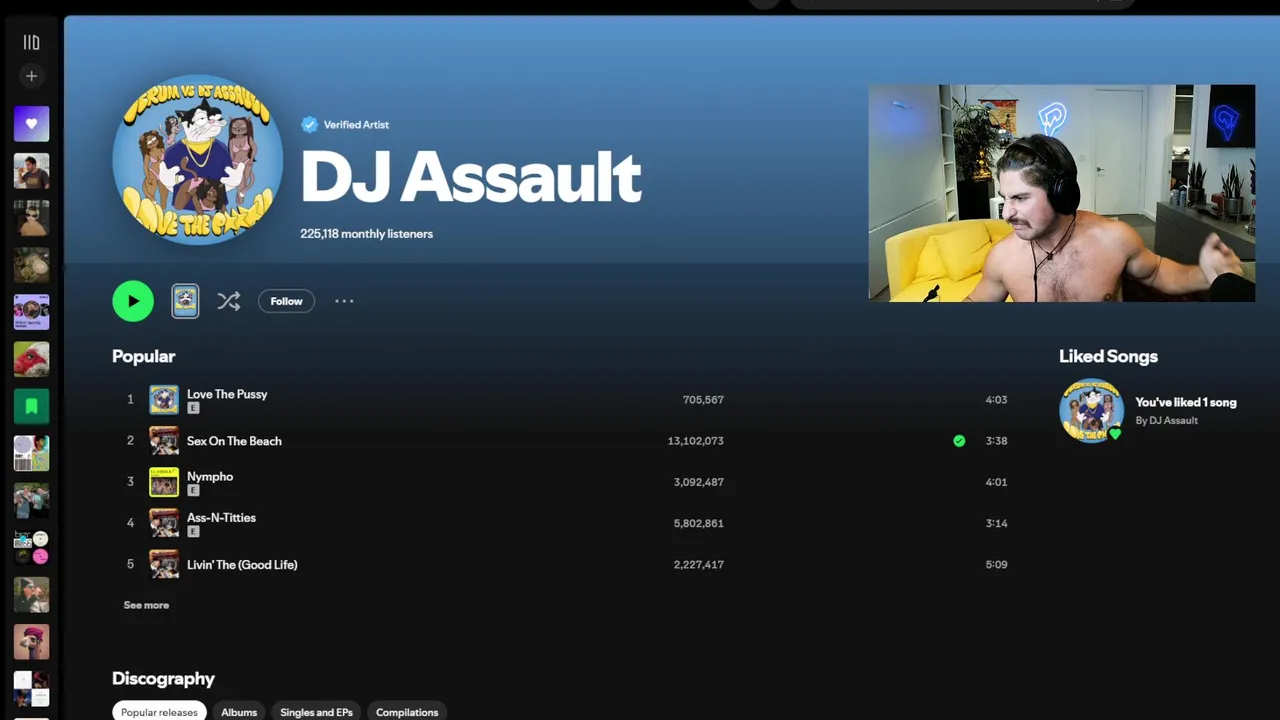Open the Discography heading link
1280x720 pixels.
coord(163,678)
